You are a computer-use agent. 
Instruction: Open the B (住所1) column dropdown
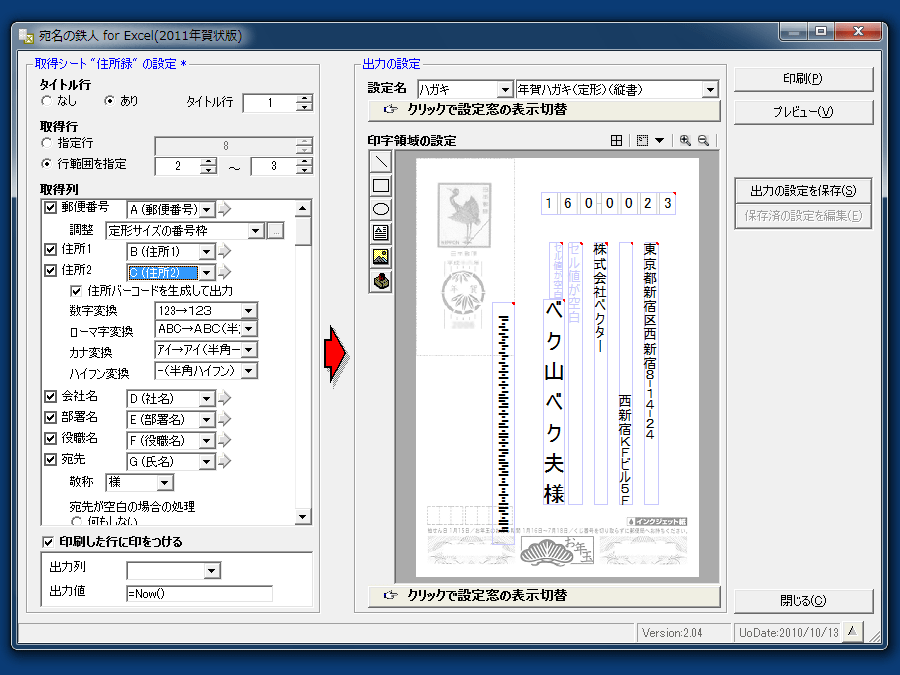[x=207, y=251]
